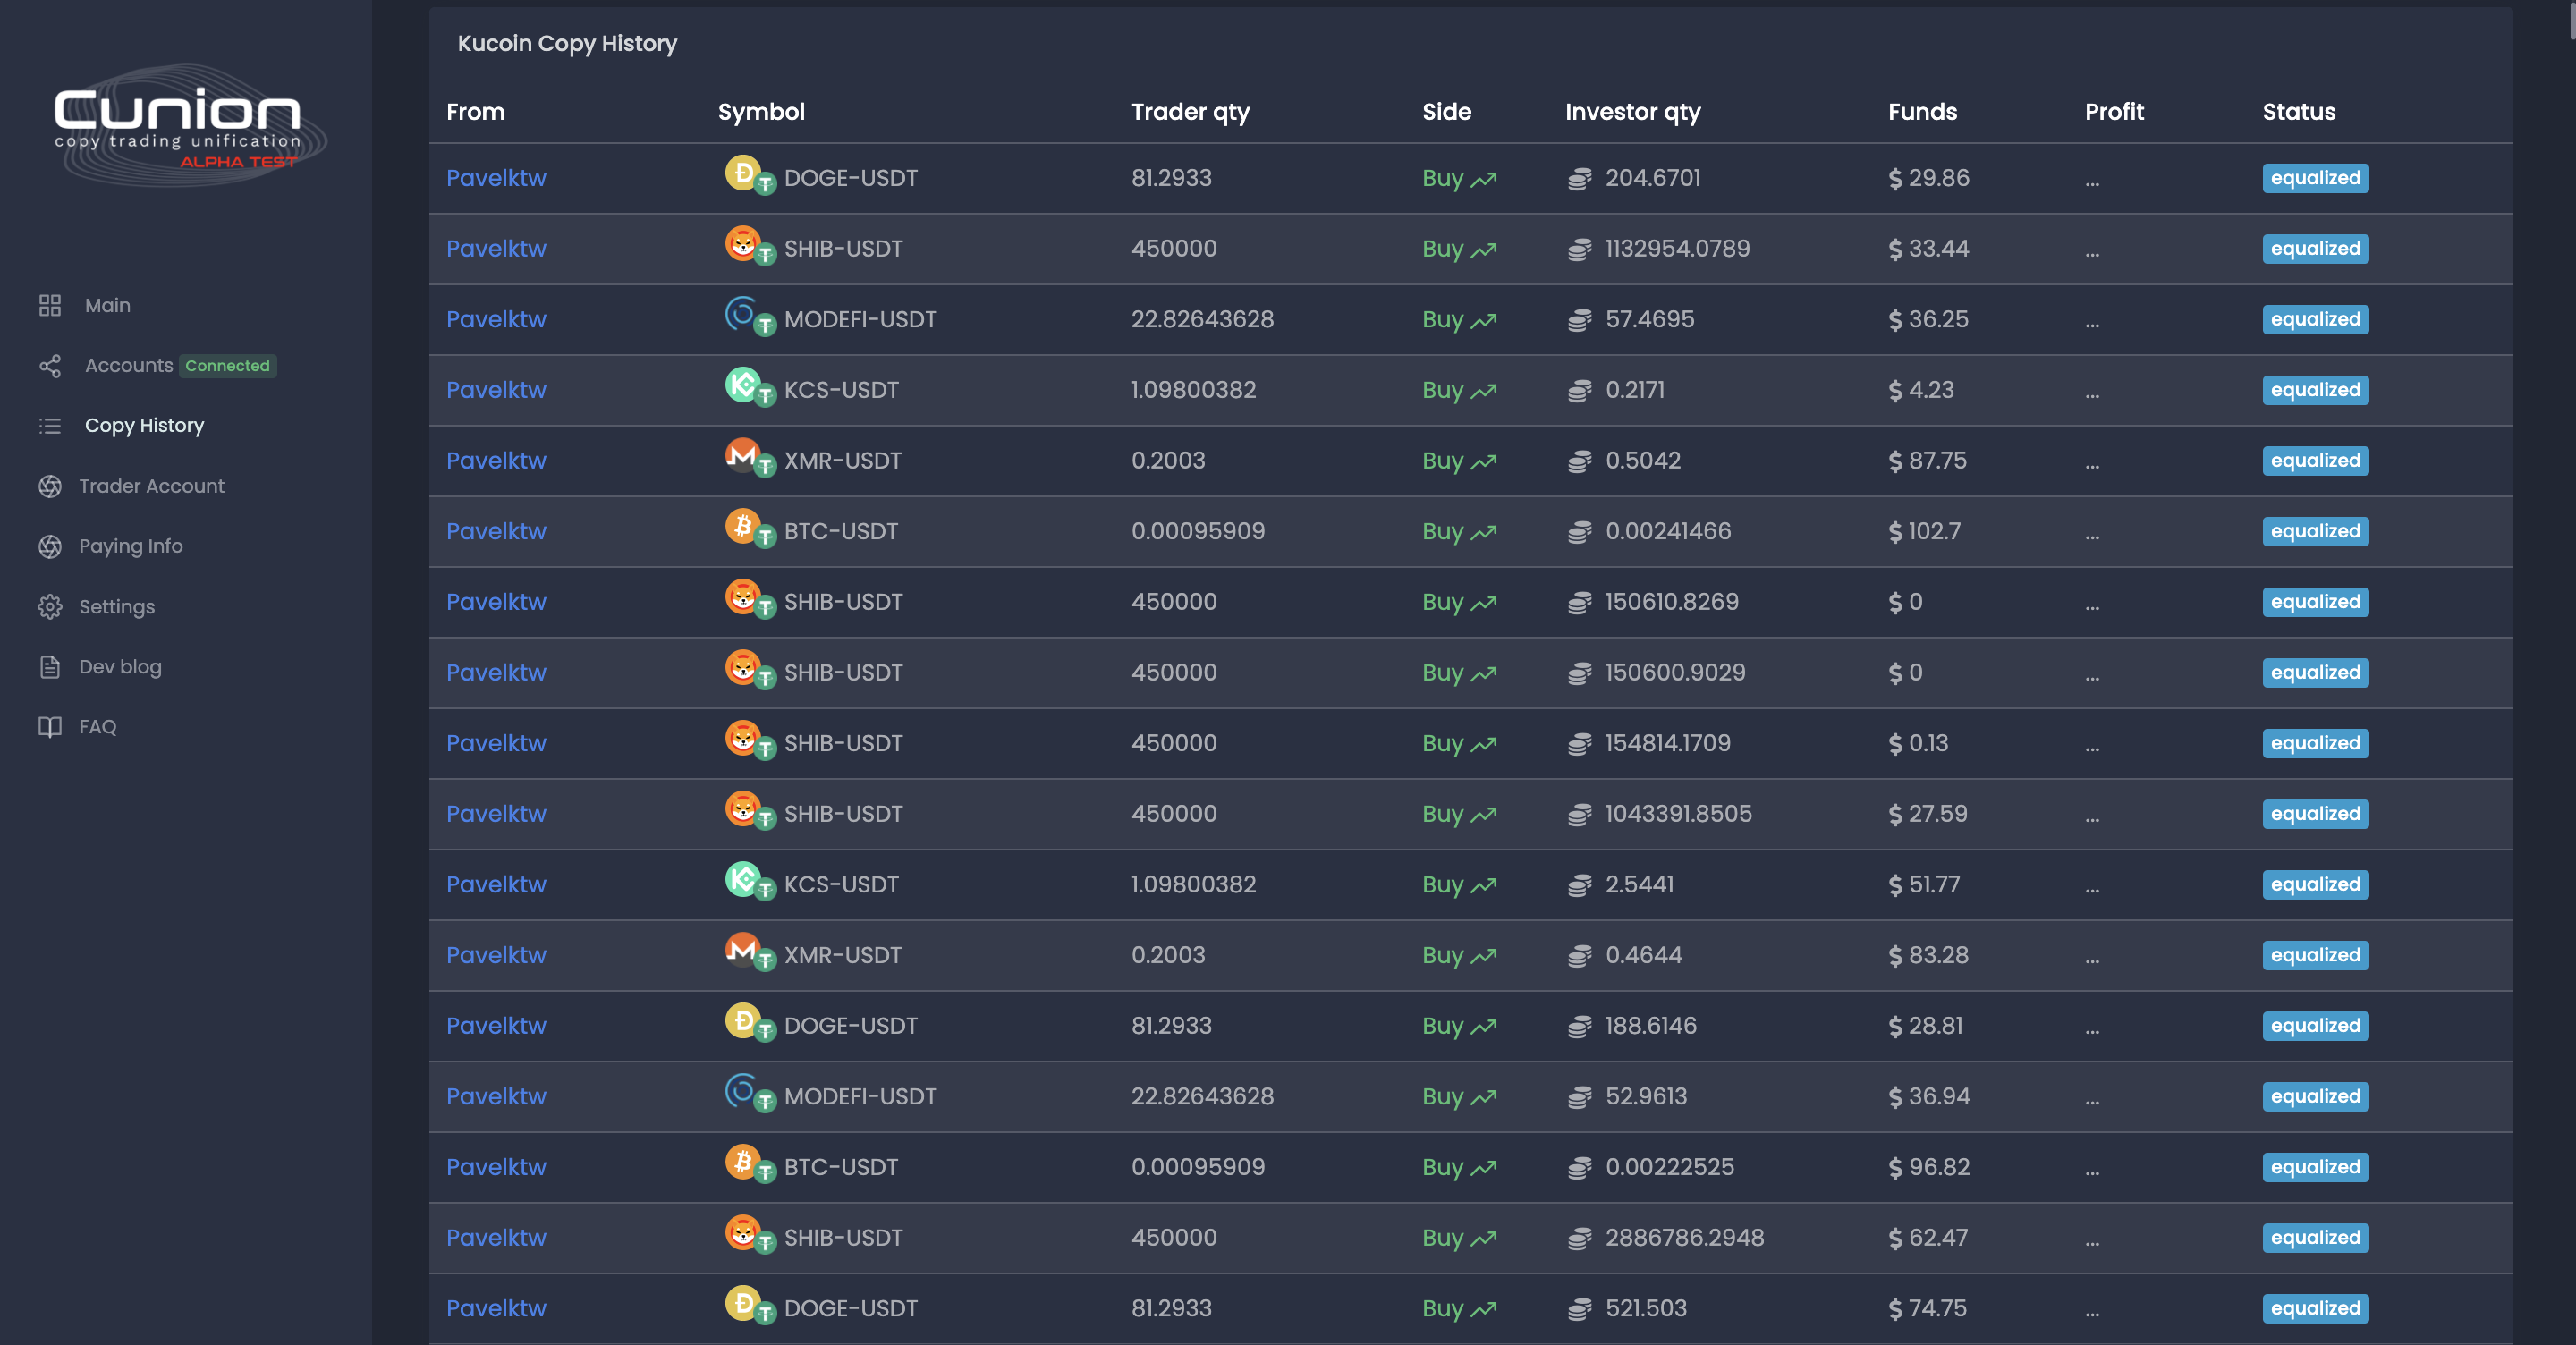This screenshot has width=2576, height=1345.
Task: Click the Investor qty column header
Action: pos(1632,112)
